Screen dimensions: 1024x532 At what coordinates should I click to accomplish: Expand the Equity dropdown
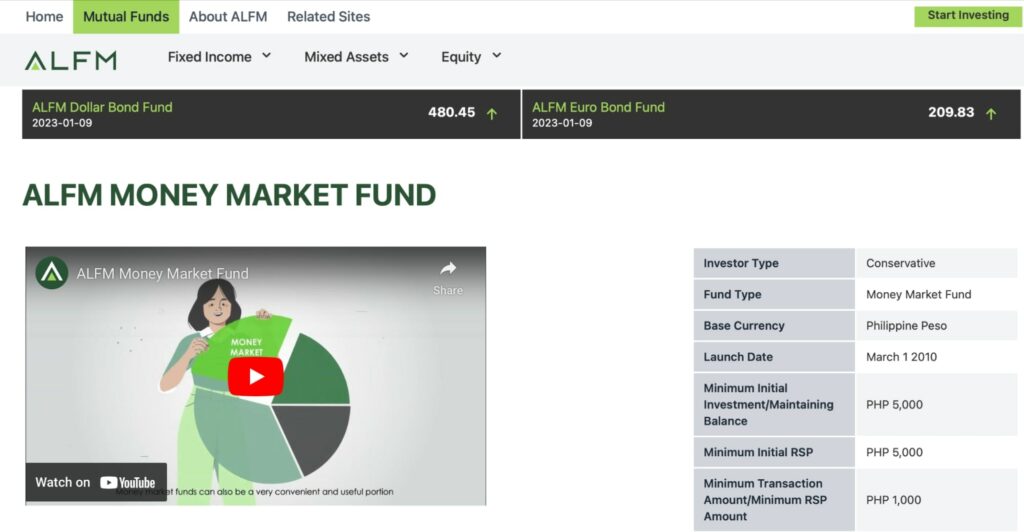point(471,57)
